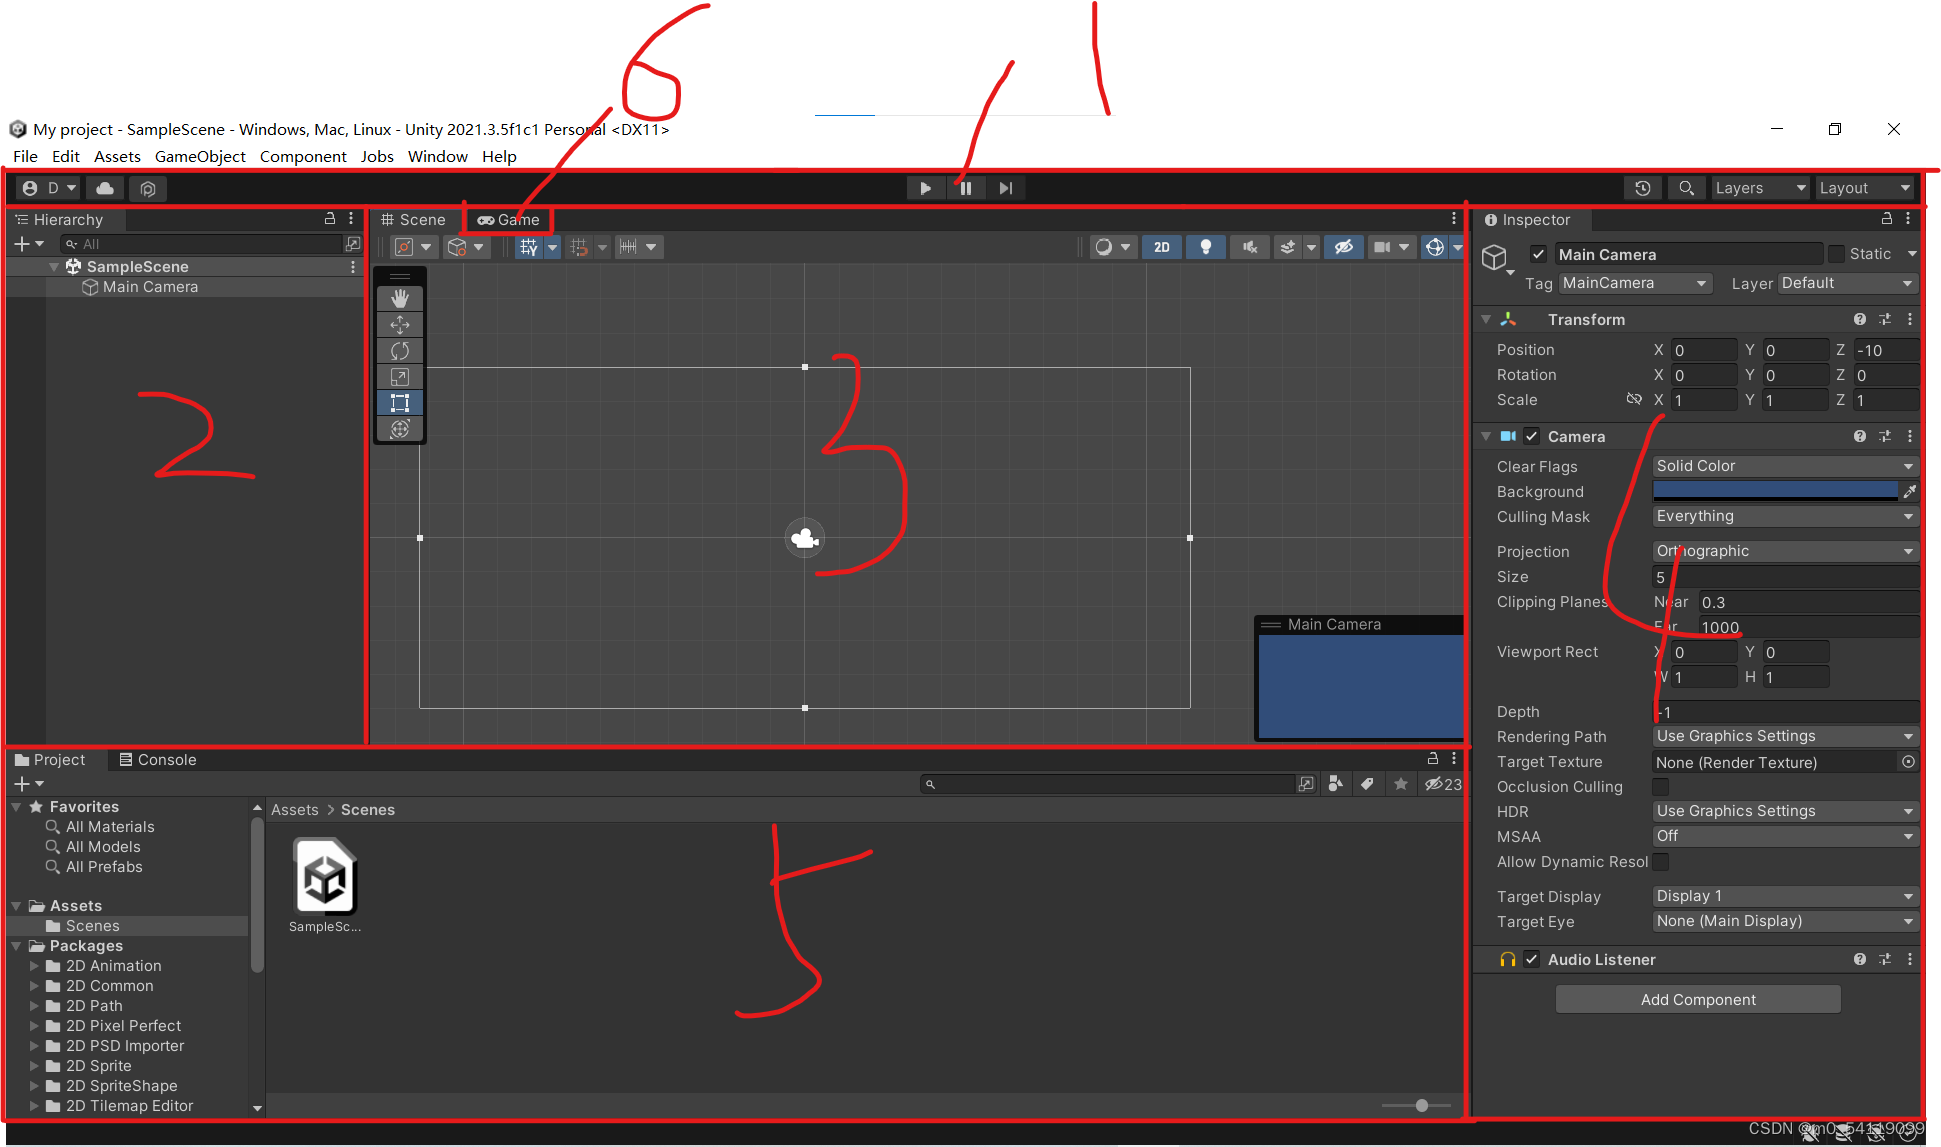Image resolution: width=1941 pixels, height=1147 pixels.
Task: Click the Add Component button
Action: 1697,999
